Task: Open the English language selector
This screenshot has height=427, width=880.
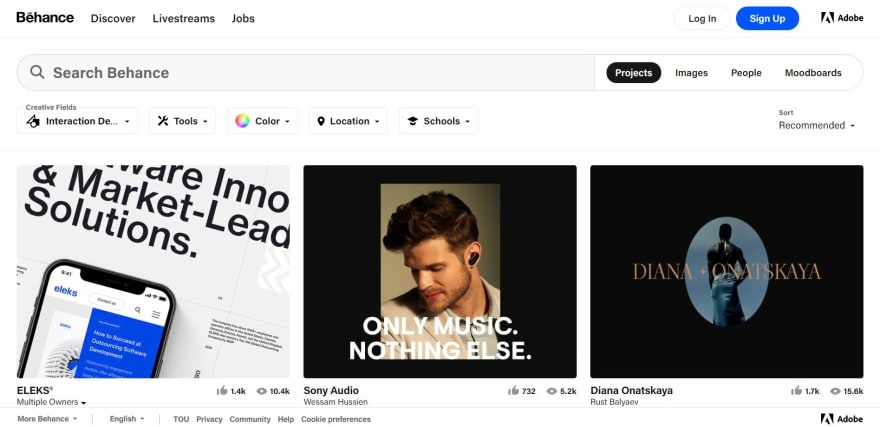Action: (x=127, y=419)
